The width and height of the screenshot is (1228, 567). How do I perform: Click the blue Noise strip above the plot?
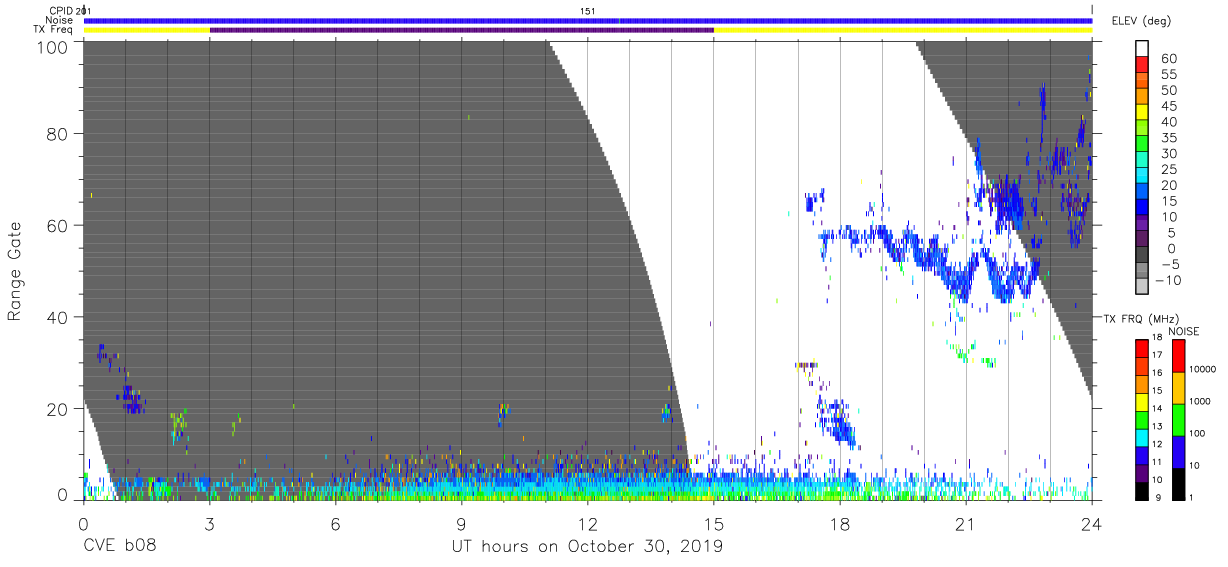(x=587, y=20)
